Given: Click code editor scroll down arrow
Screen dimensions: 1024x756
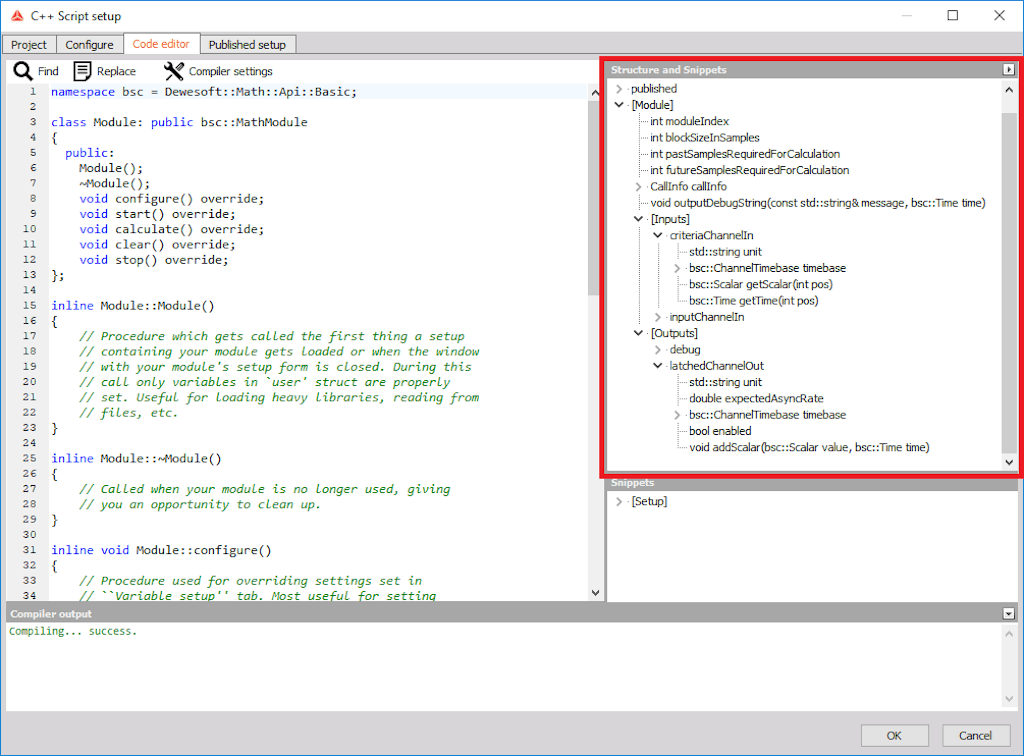Looking at the screenshot, I should click(595, 593).
